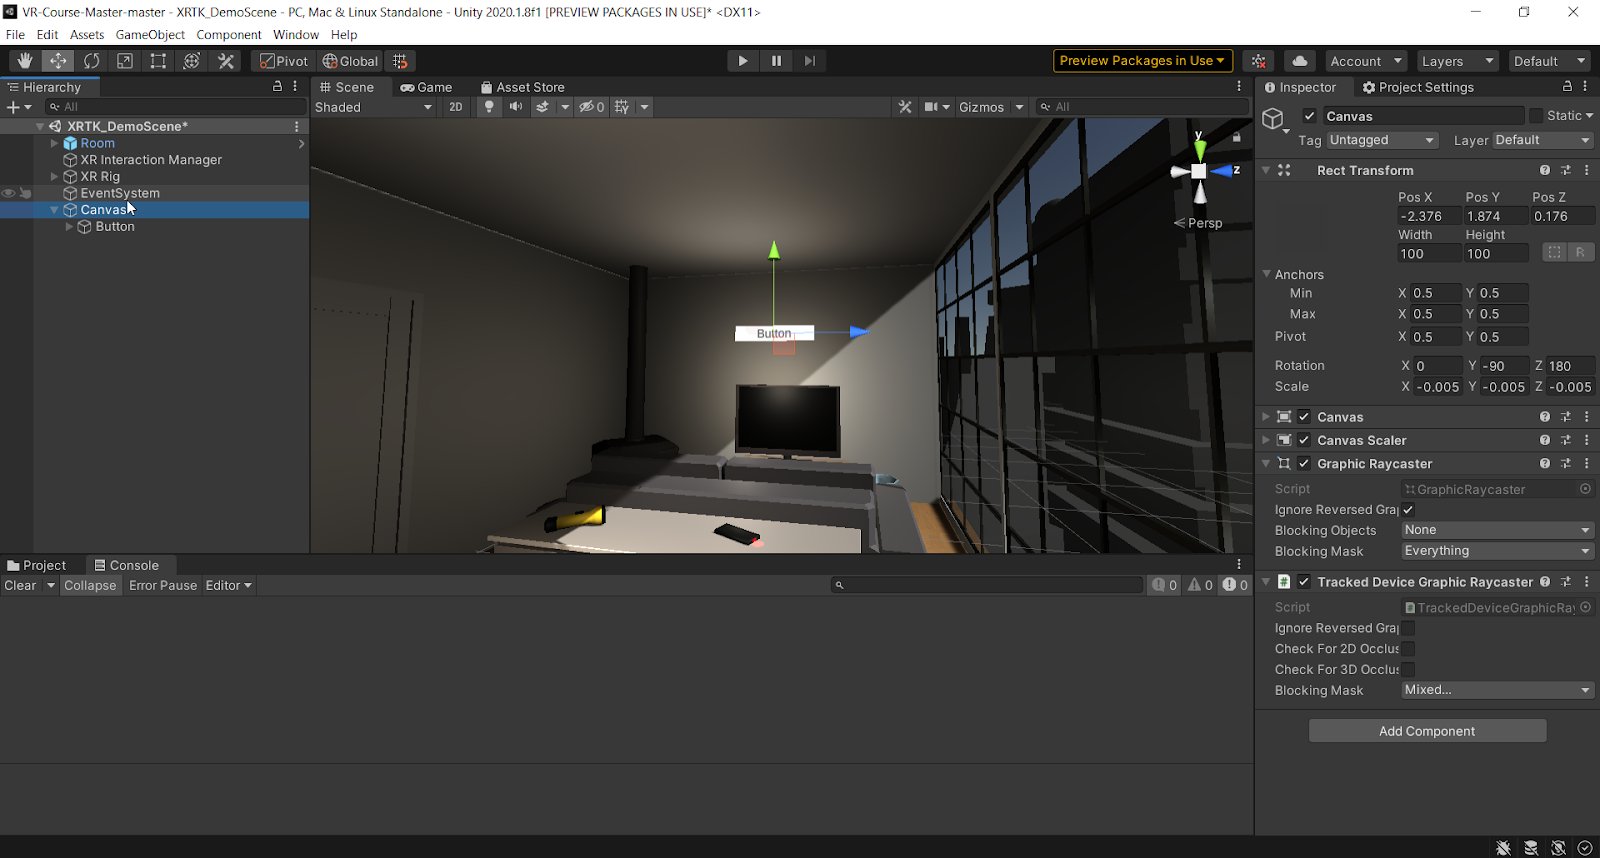Toggle Check For 2D Occlusion
Screen dimensions: 1600x858
click(x=1408, y=649)
